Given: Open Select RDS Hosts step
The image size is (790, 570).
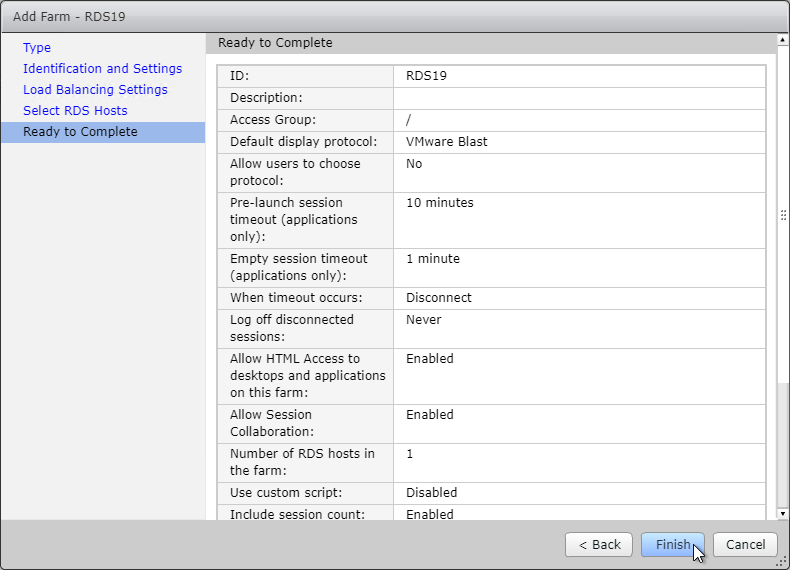Looking at the screenshot, I should click(75, 110).
